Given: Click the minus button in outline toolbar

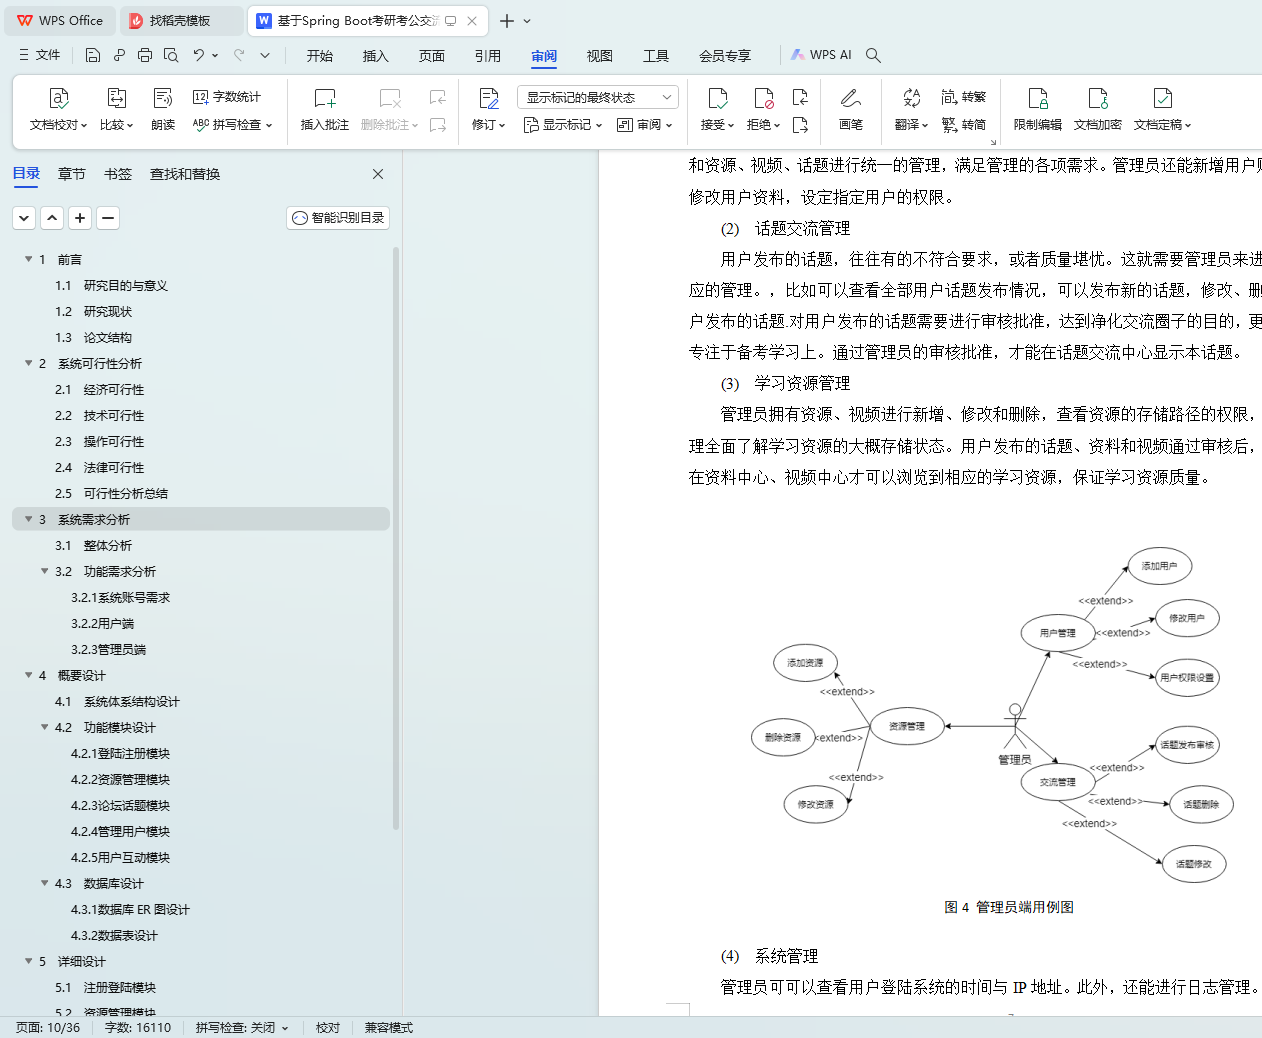Looking at the screenshot, I should point(108,218).
